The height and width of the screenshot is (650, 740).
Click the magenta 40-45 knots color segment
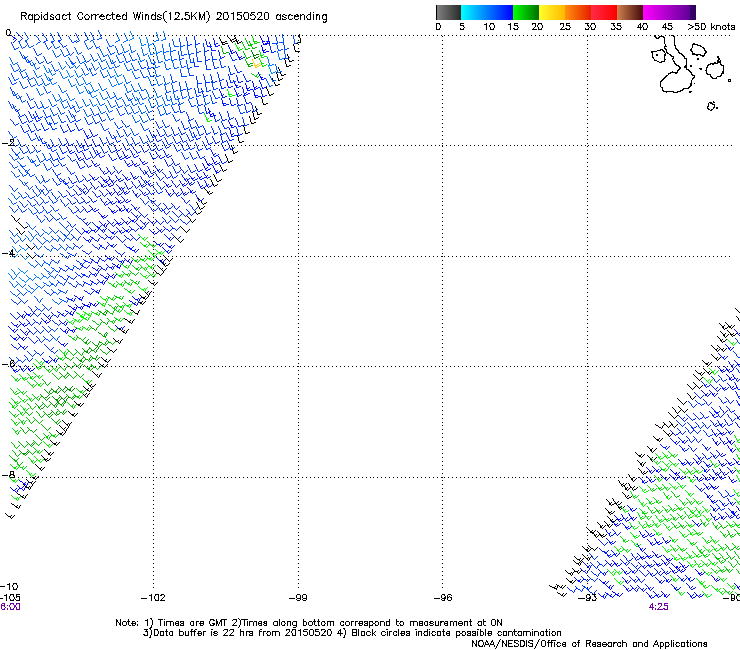tap(656, 12)
